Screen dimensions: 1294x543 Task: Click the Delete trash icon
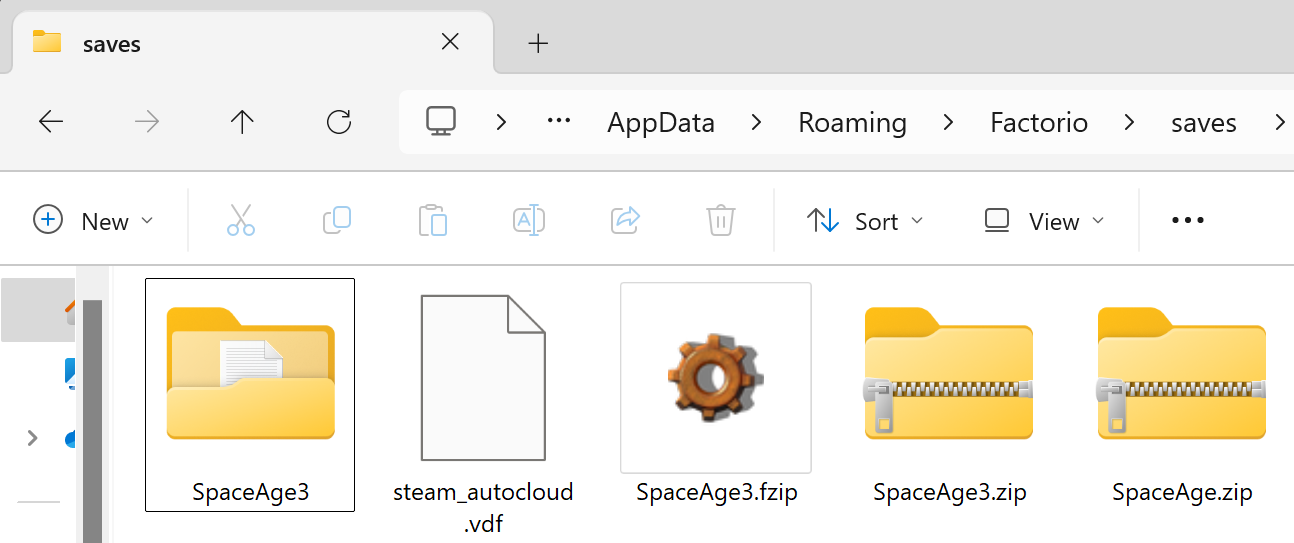721,220
